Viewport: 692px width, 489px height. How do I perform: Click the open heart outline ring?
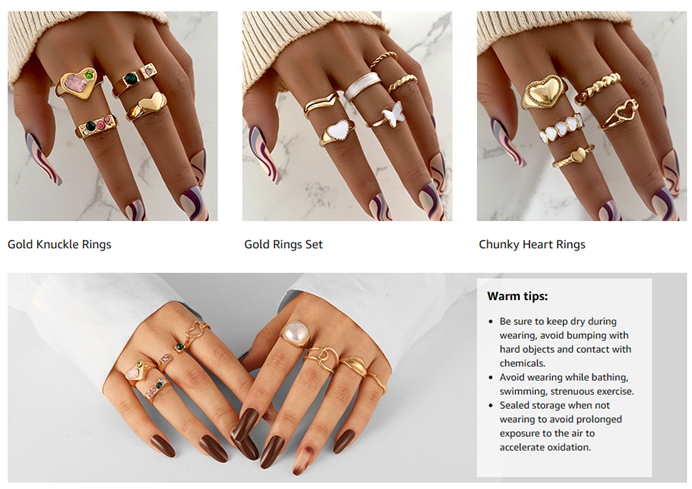(620, 114)
